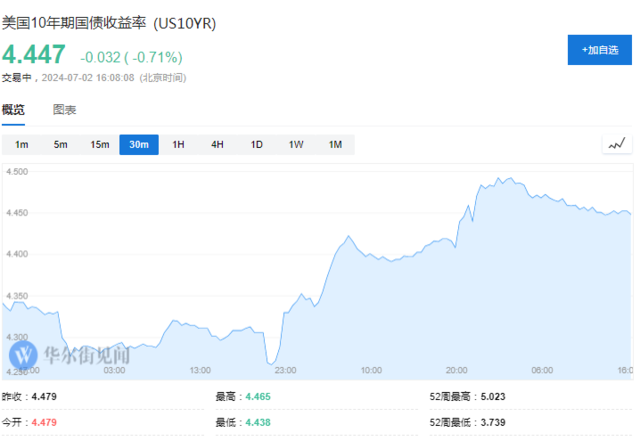Switch chart to 1H interval
This screenshot has width=640, height=441.
[x=178, y=145]
